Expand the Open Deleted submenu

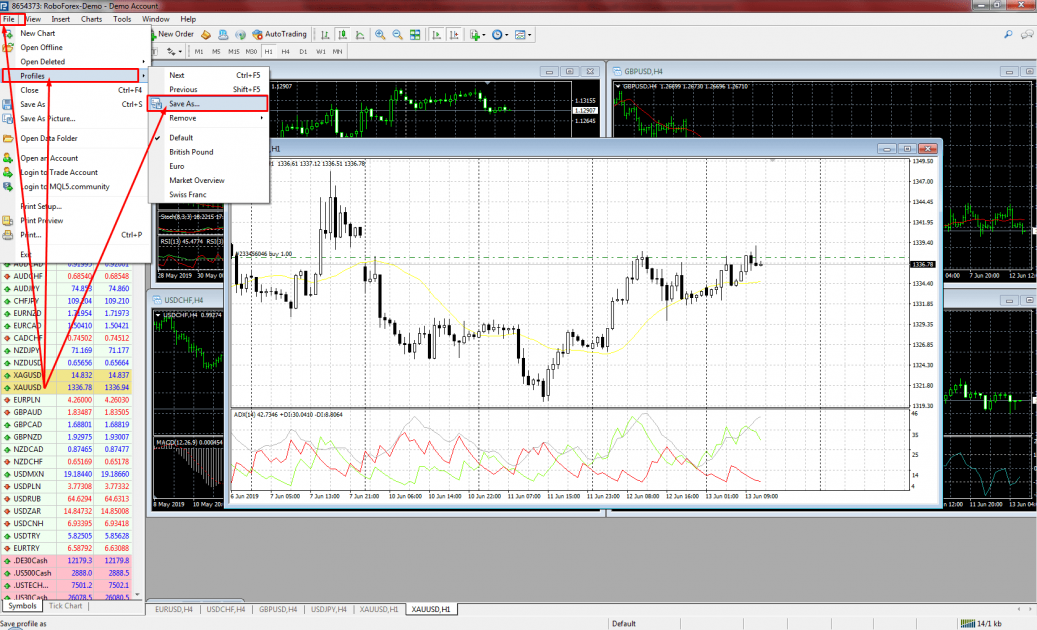point(75,61)
